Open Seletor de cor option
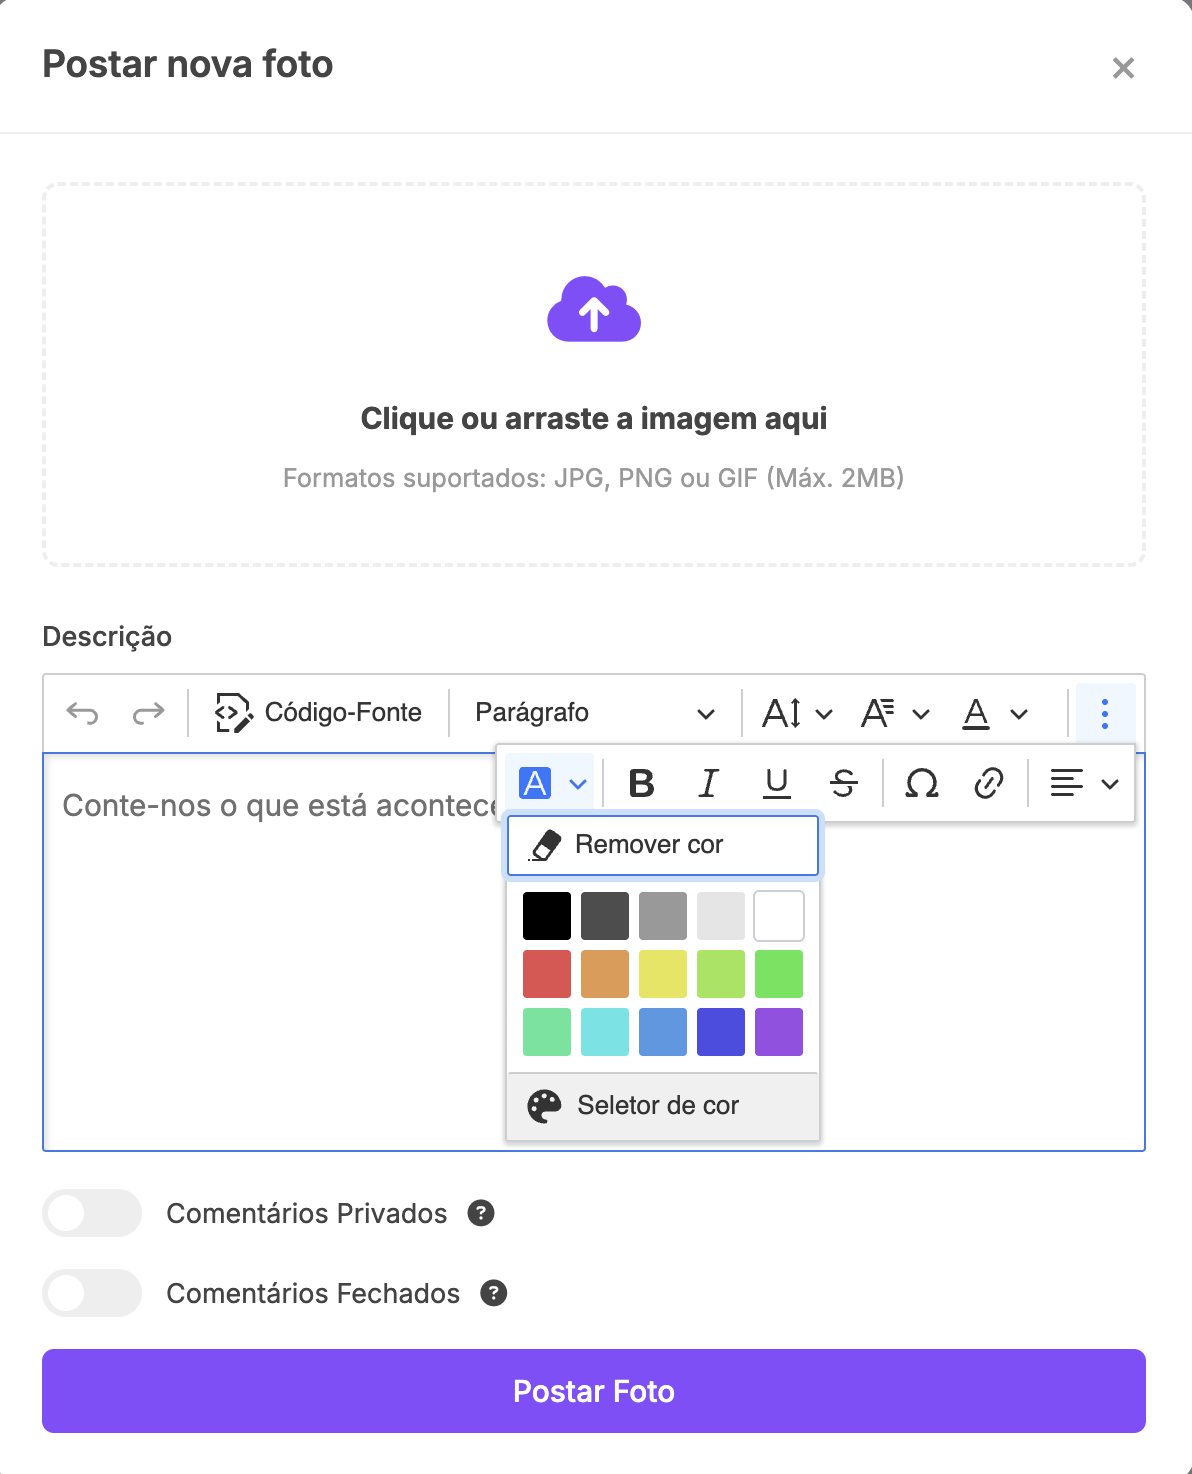The image size is (1192, 1474). (662, 1105)
